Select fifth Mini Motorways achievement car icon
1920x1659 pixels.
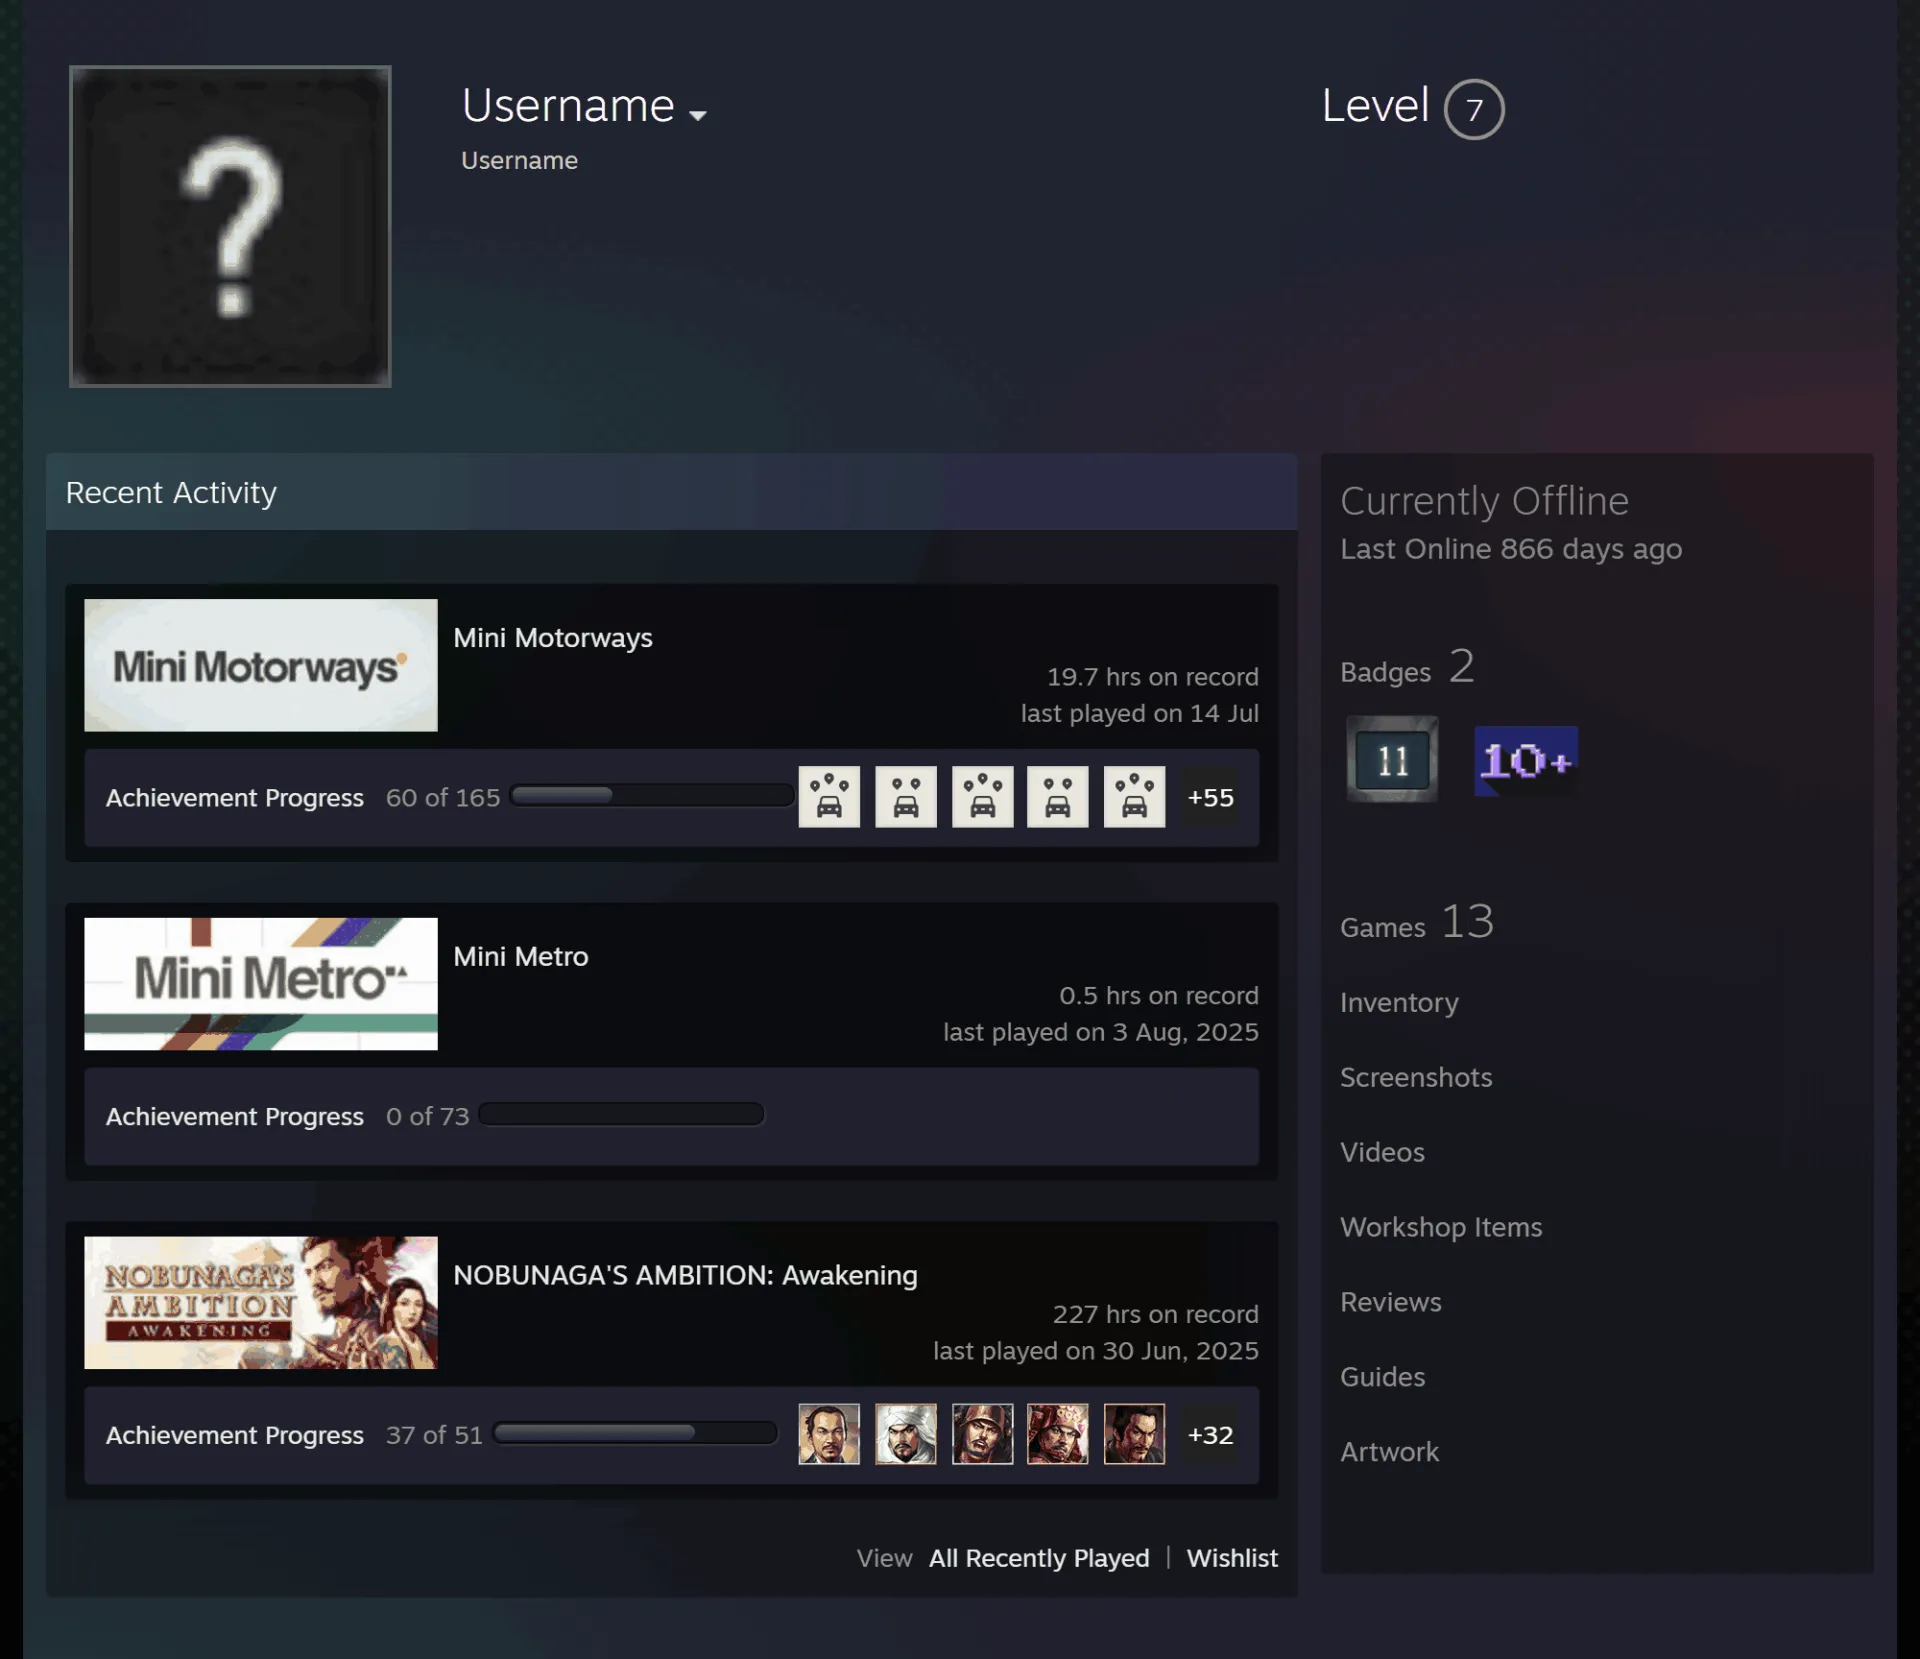1134,797
